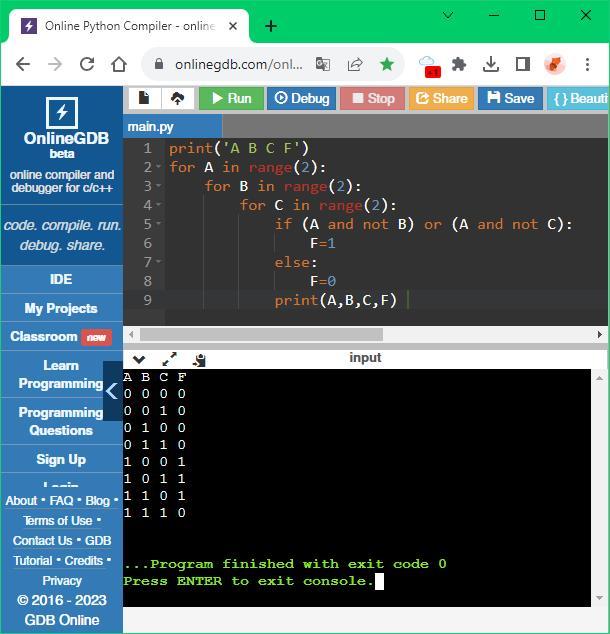610x634 pixels.
Task: Fold the else block on line 7
Action: 158,262
